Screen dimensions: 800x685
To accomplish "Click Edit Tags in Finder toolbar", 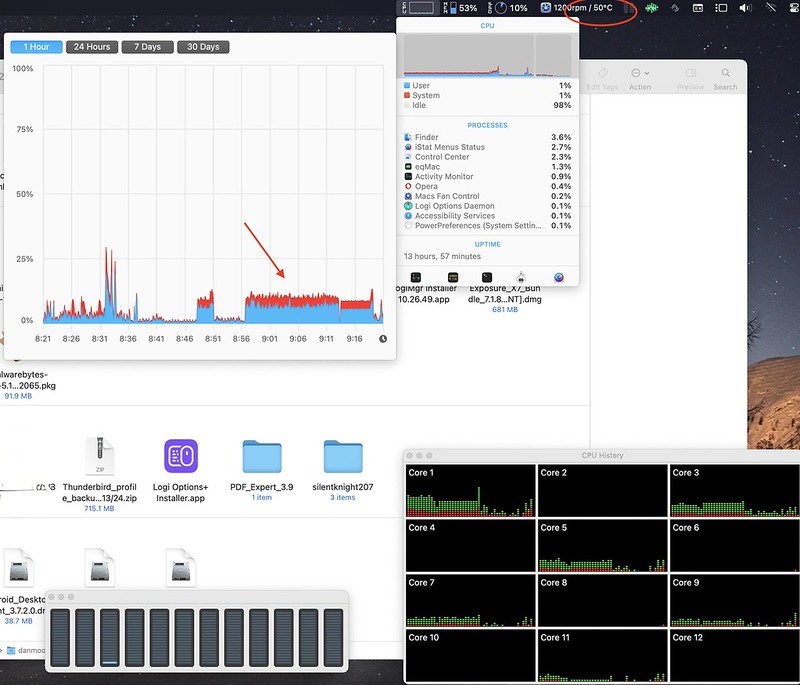I will pyautogui.click(x=602, y=80).
